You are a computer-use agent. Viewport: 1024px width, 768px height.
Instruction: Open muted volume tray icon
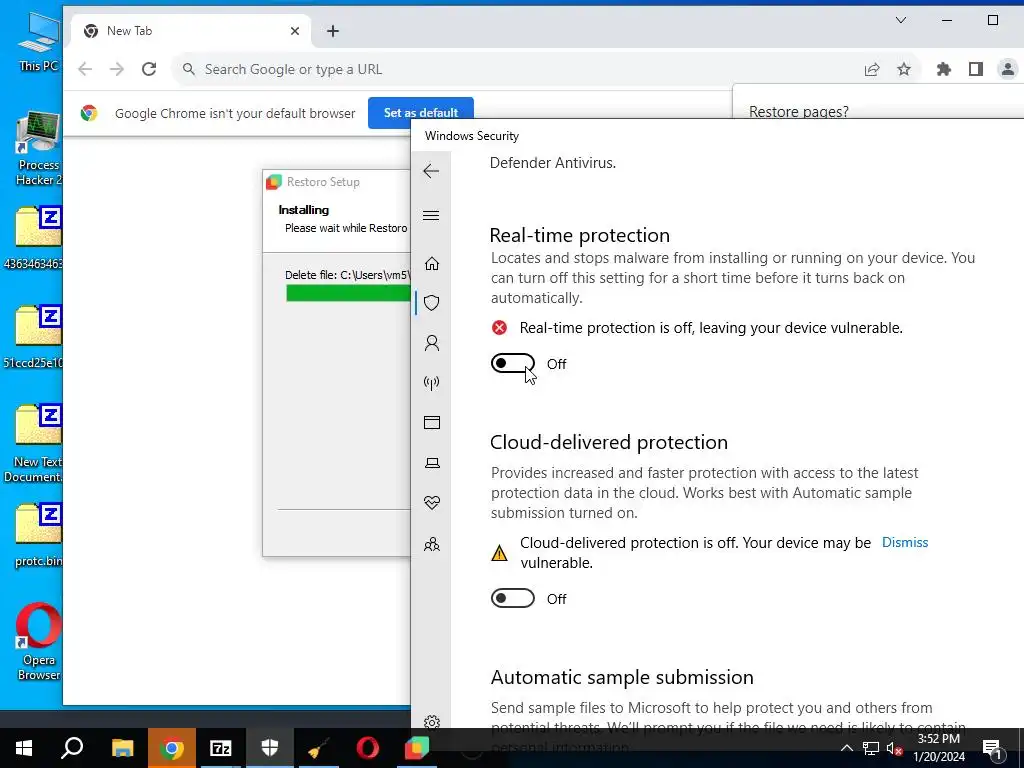pyautogui.click(x=894, y=748)
